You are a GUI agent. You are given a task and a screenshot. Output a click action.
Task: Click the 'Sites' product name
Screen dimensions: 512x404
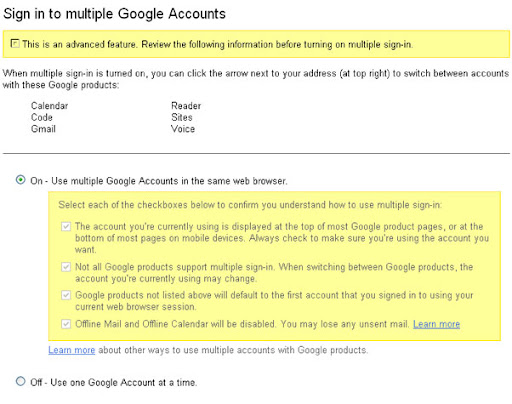[x=182, y=117]
